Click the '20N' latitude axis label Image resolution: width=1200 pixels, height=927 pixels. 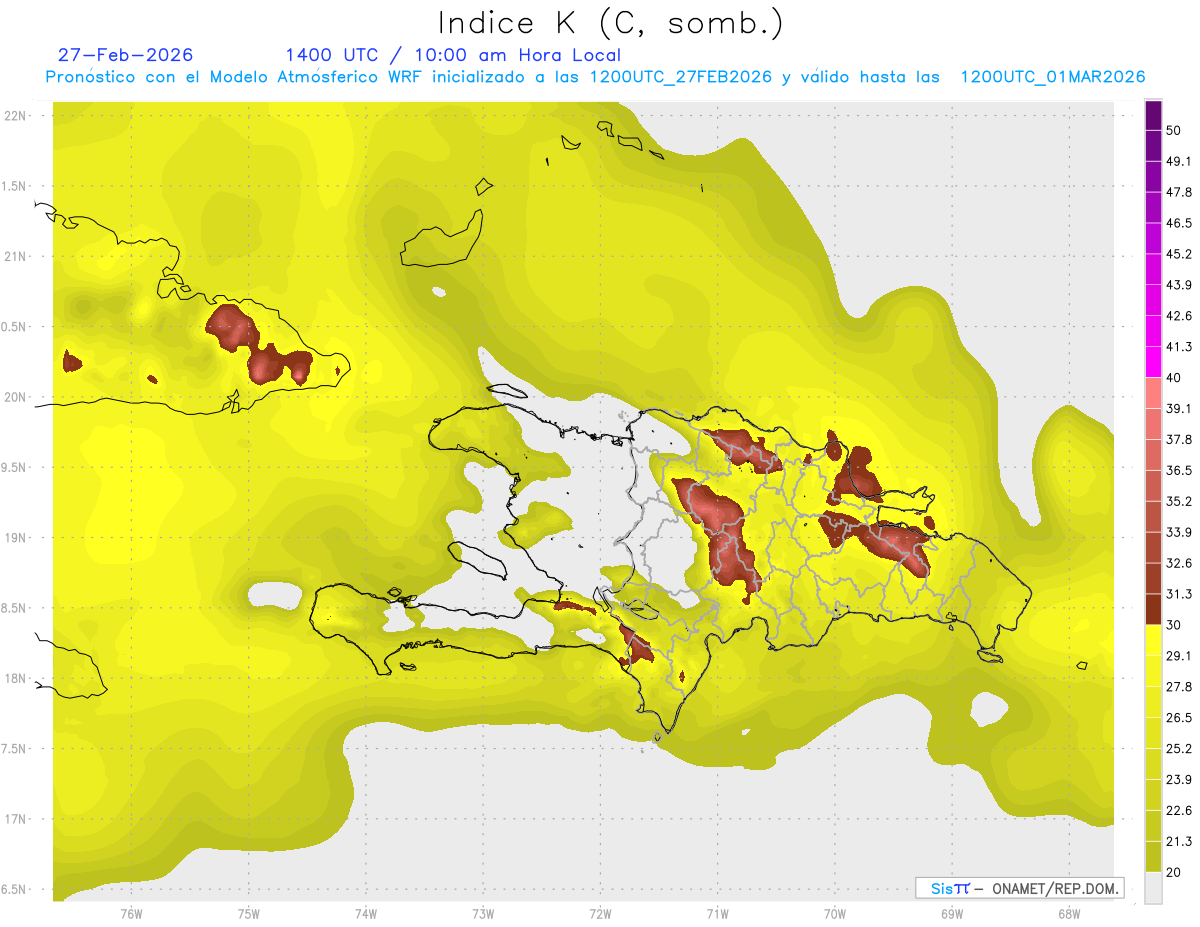pyautogui.click(x=16, y=397)
